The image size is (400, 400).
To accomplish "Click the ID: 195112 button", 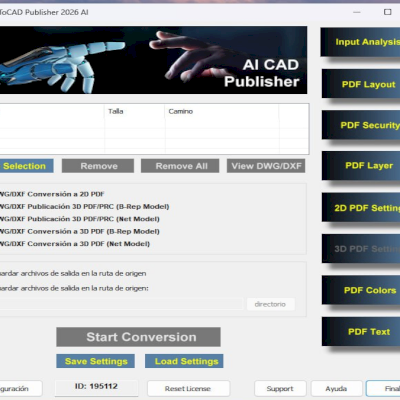I will click(x=96, y=387).
